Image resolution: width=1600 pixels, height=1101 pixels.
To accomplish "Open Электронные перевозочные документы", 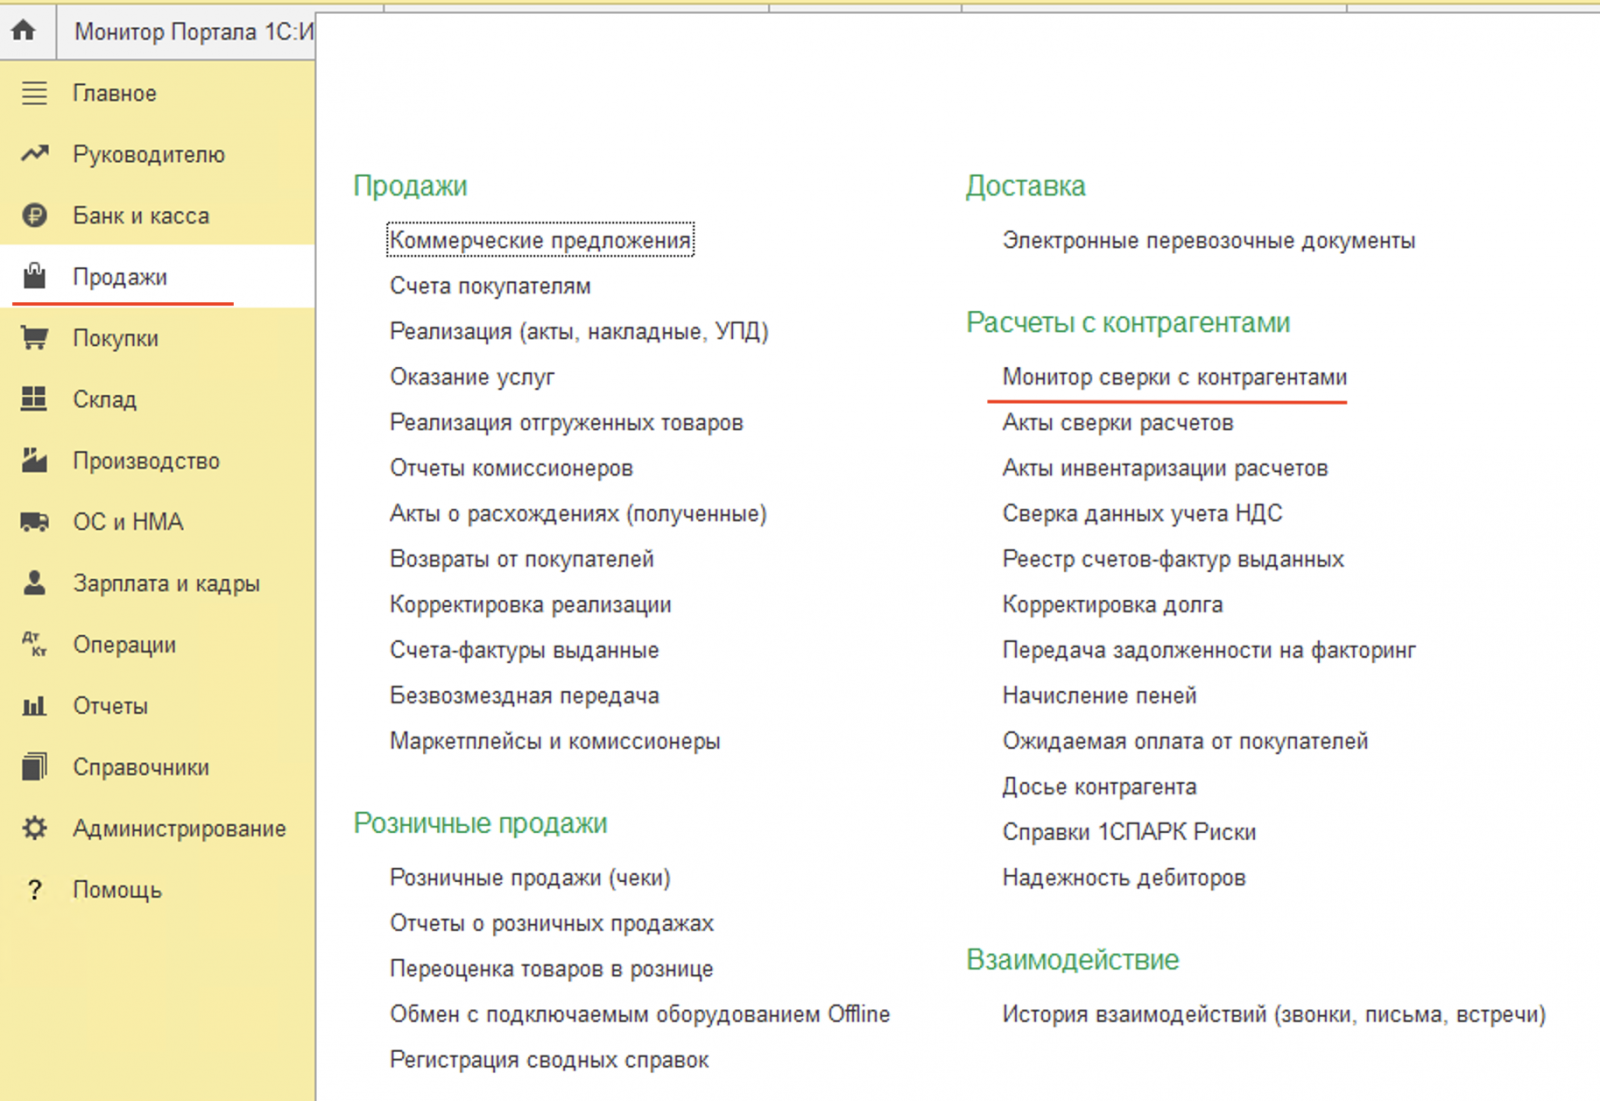I will [x=1209, y=240].
